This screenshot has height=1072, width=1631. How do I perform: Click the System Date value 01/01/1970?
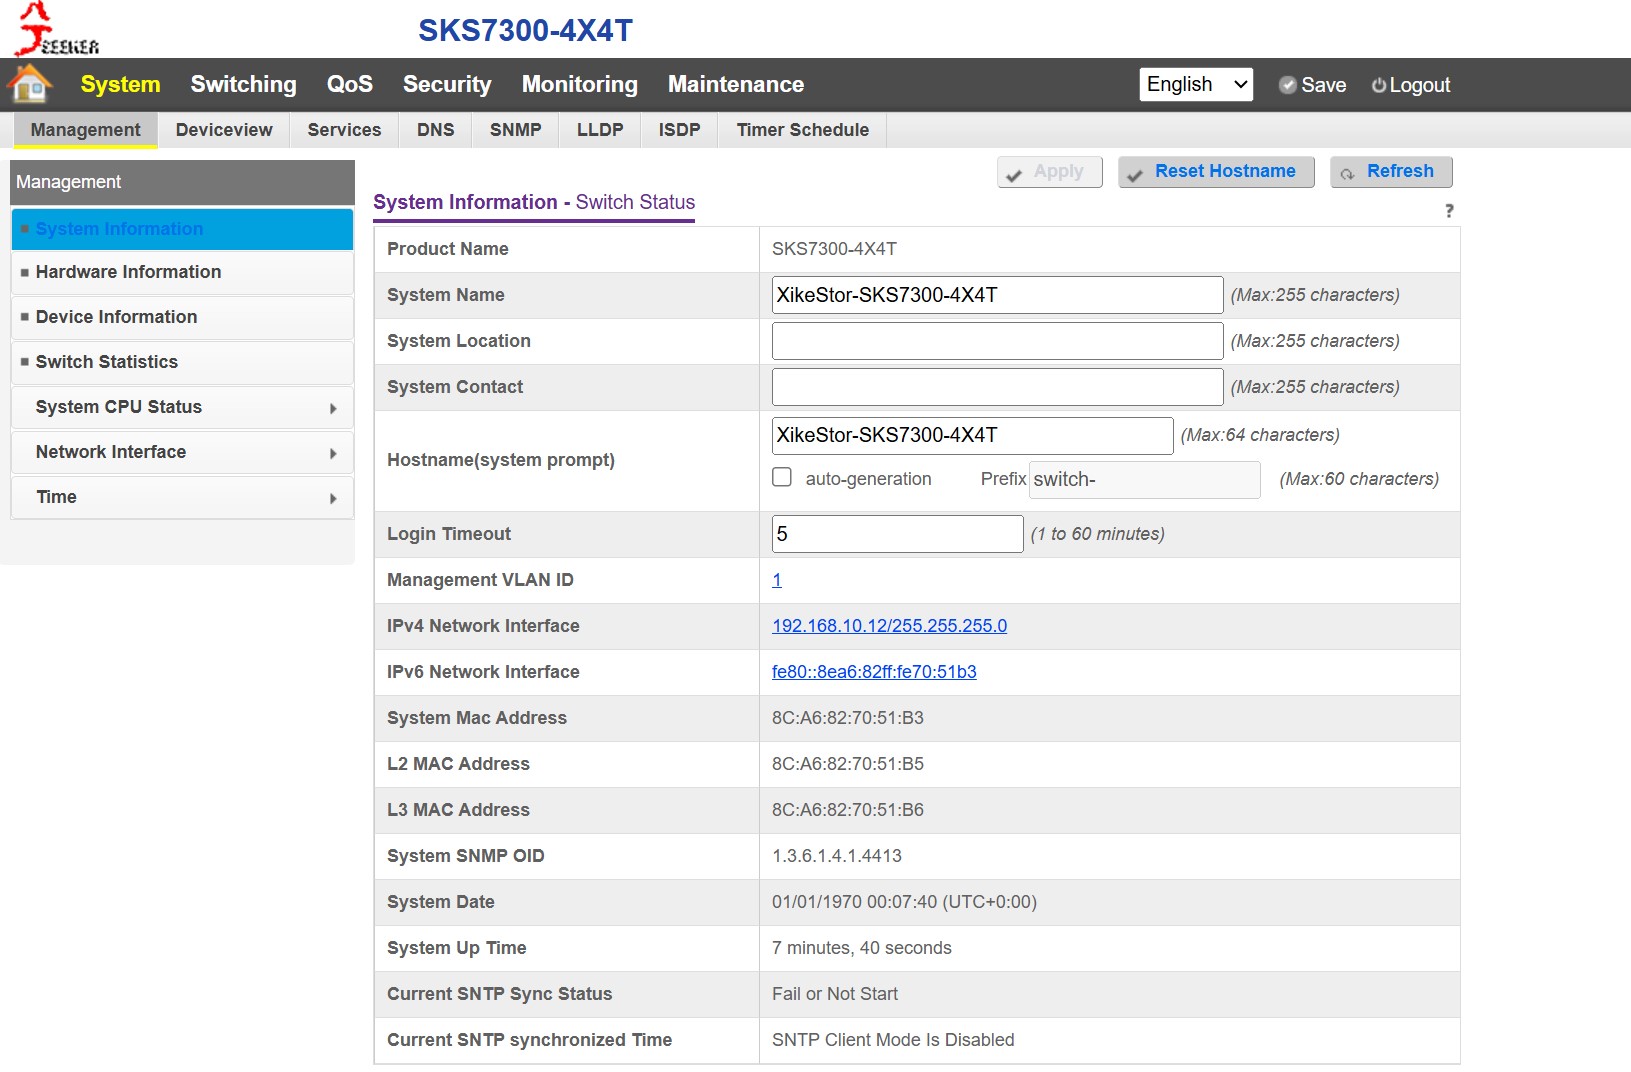[904, 902]
